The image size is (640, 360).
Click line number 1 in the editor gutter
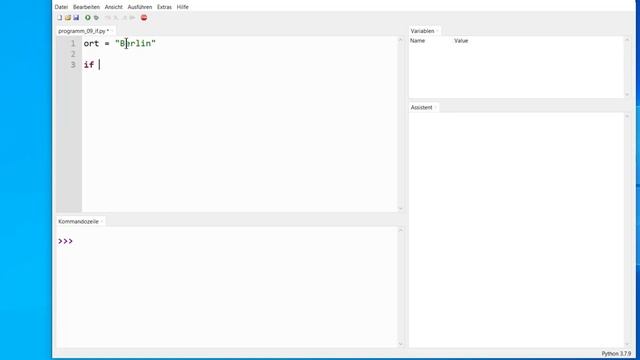pyautogui.click(x=73, y=43)
